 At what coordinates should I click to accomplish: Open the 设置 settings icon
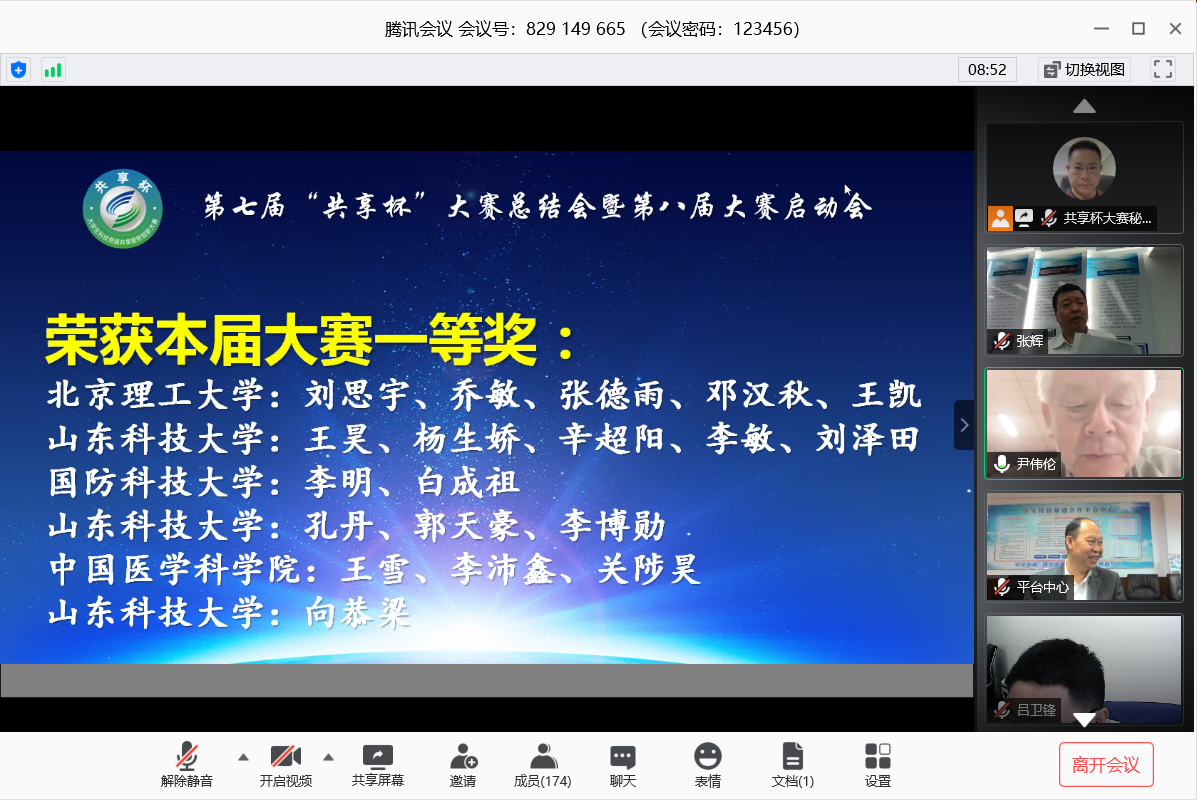click(878, 765)
